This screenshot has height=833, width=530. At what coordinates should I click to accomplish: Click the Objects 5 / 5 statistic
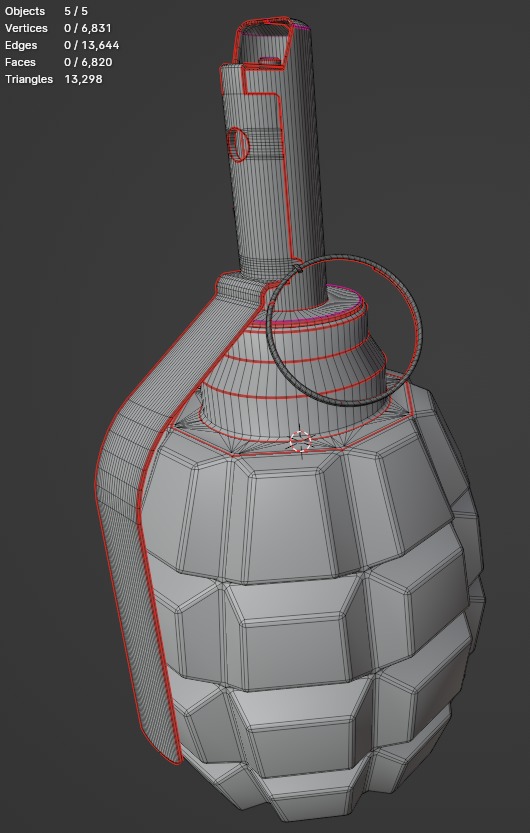46,11
